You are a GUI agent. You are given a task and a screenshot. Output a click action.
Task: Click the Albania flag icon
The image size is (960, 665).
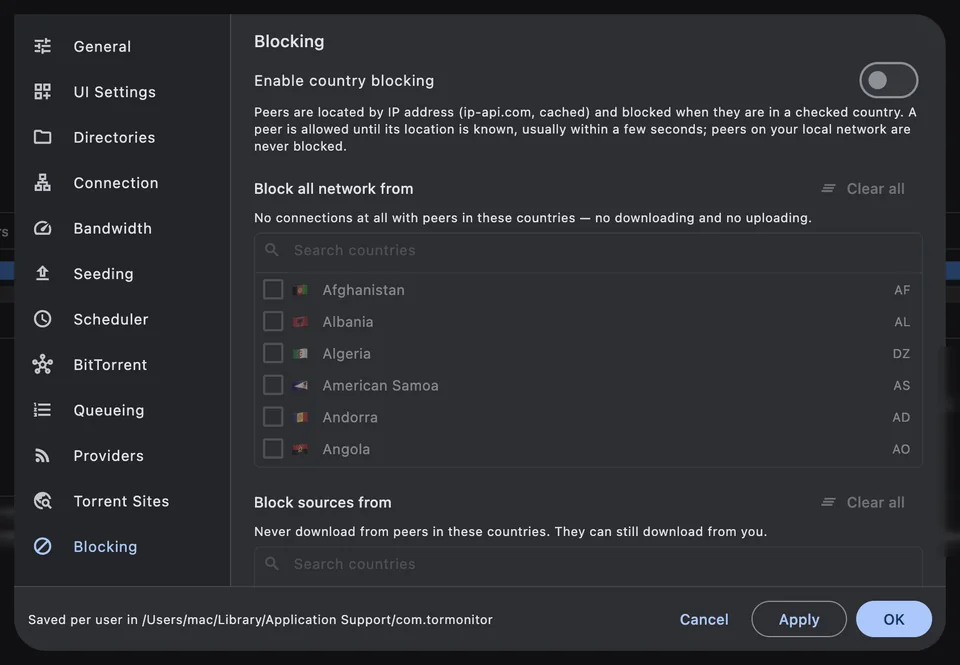pyautogui.click(x=300, y=321)
